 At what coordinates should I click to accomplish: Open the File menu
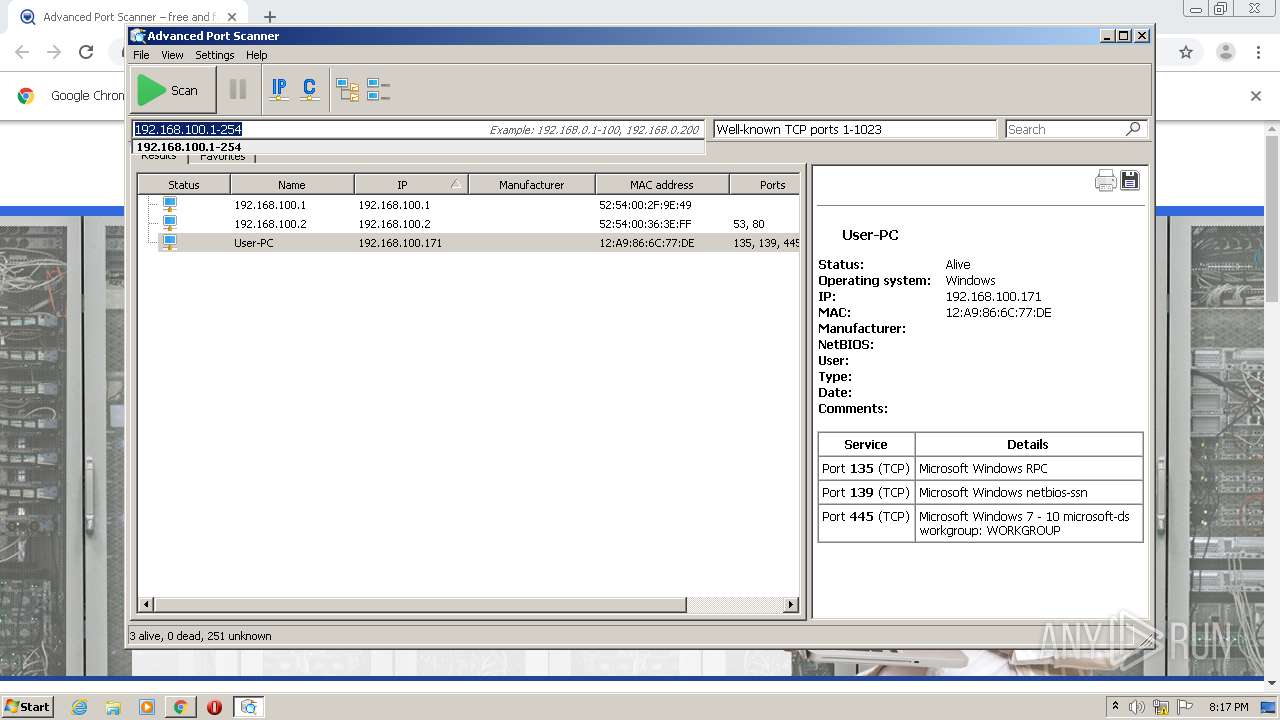point(141,55)
